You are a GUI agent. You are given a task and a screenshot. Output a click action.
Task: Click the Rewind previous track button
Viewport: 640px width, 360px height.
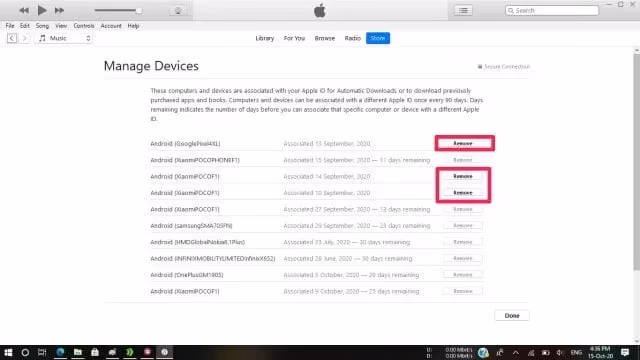(x=24, y=10)
